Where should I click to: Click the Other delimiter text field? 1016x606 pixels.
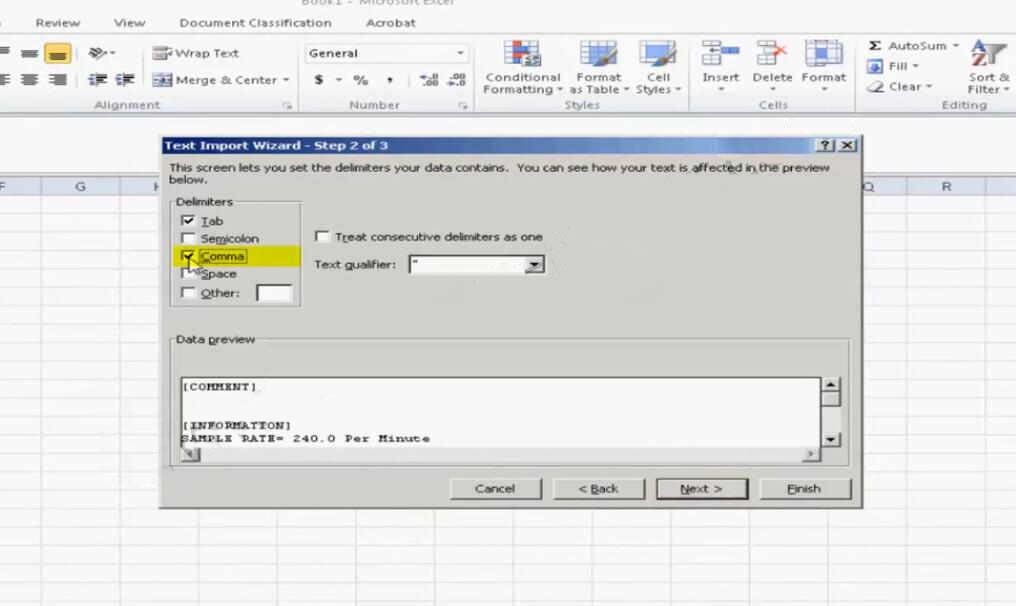[274, 293]
